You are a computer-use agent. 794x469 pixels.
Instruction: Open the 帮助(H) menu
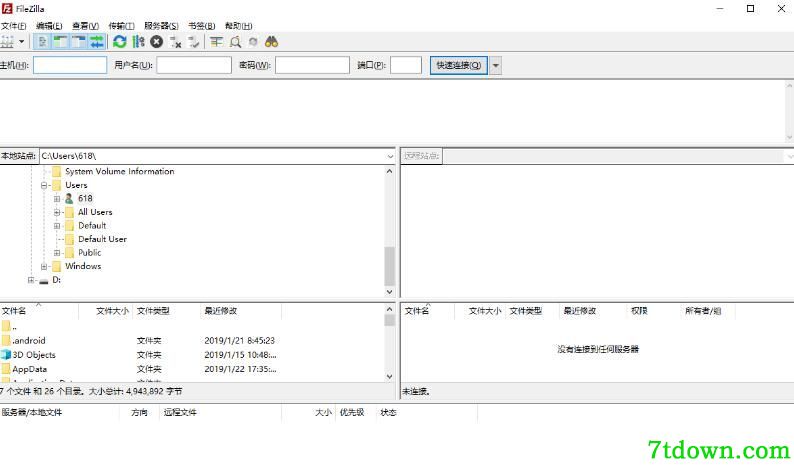coord(238,25)
